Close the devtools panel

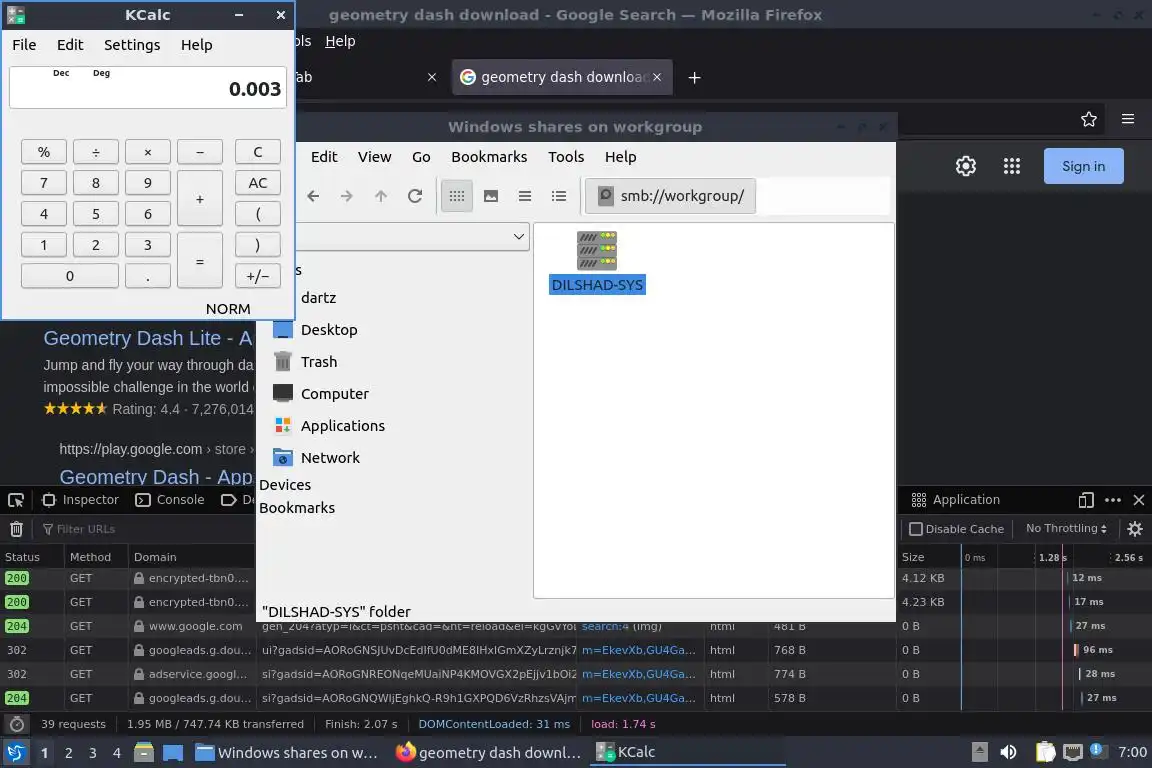[x=1139, y=500]
